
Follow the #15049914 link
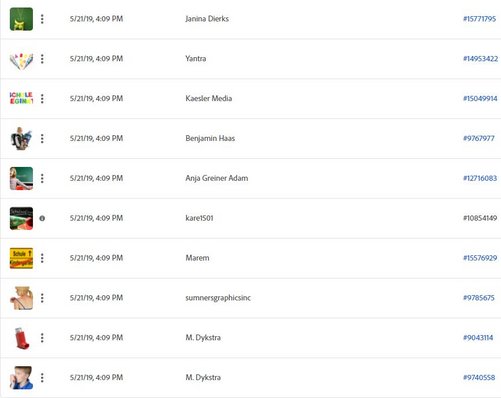[x=480, y=98]
